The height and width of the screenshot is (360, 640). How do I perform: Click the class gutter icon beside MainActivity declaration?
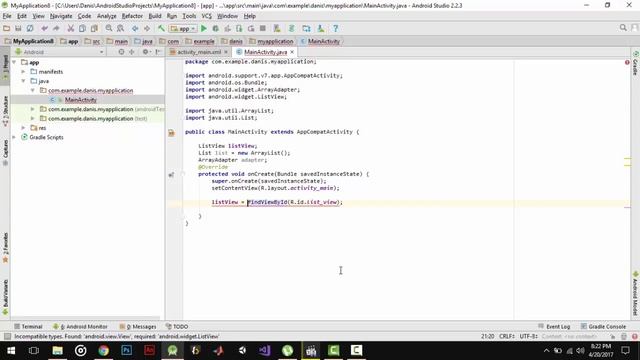pos(171,133)
